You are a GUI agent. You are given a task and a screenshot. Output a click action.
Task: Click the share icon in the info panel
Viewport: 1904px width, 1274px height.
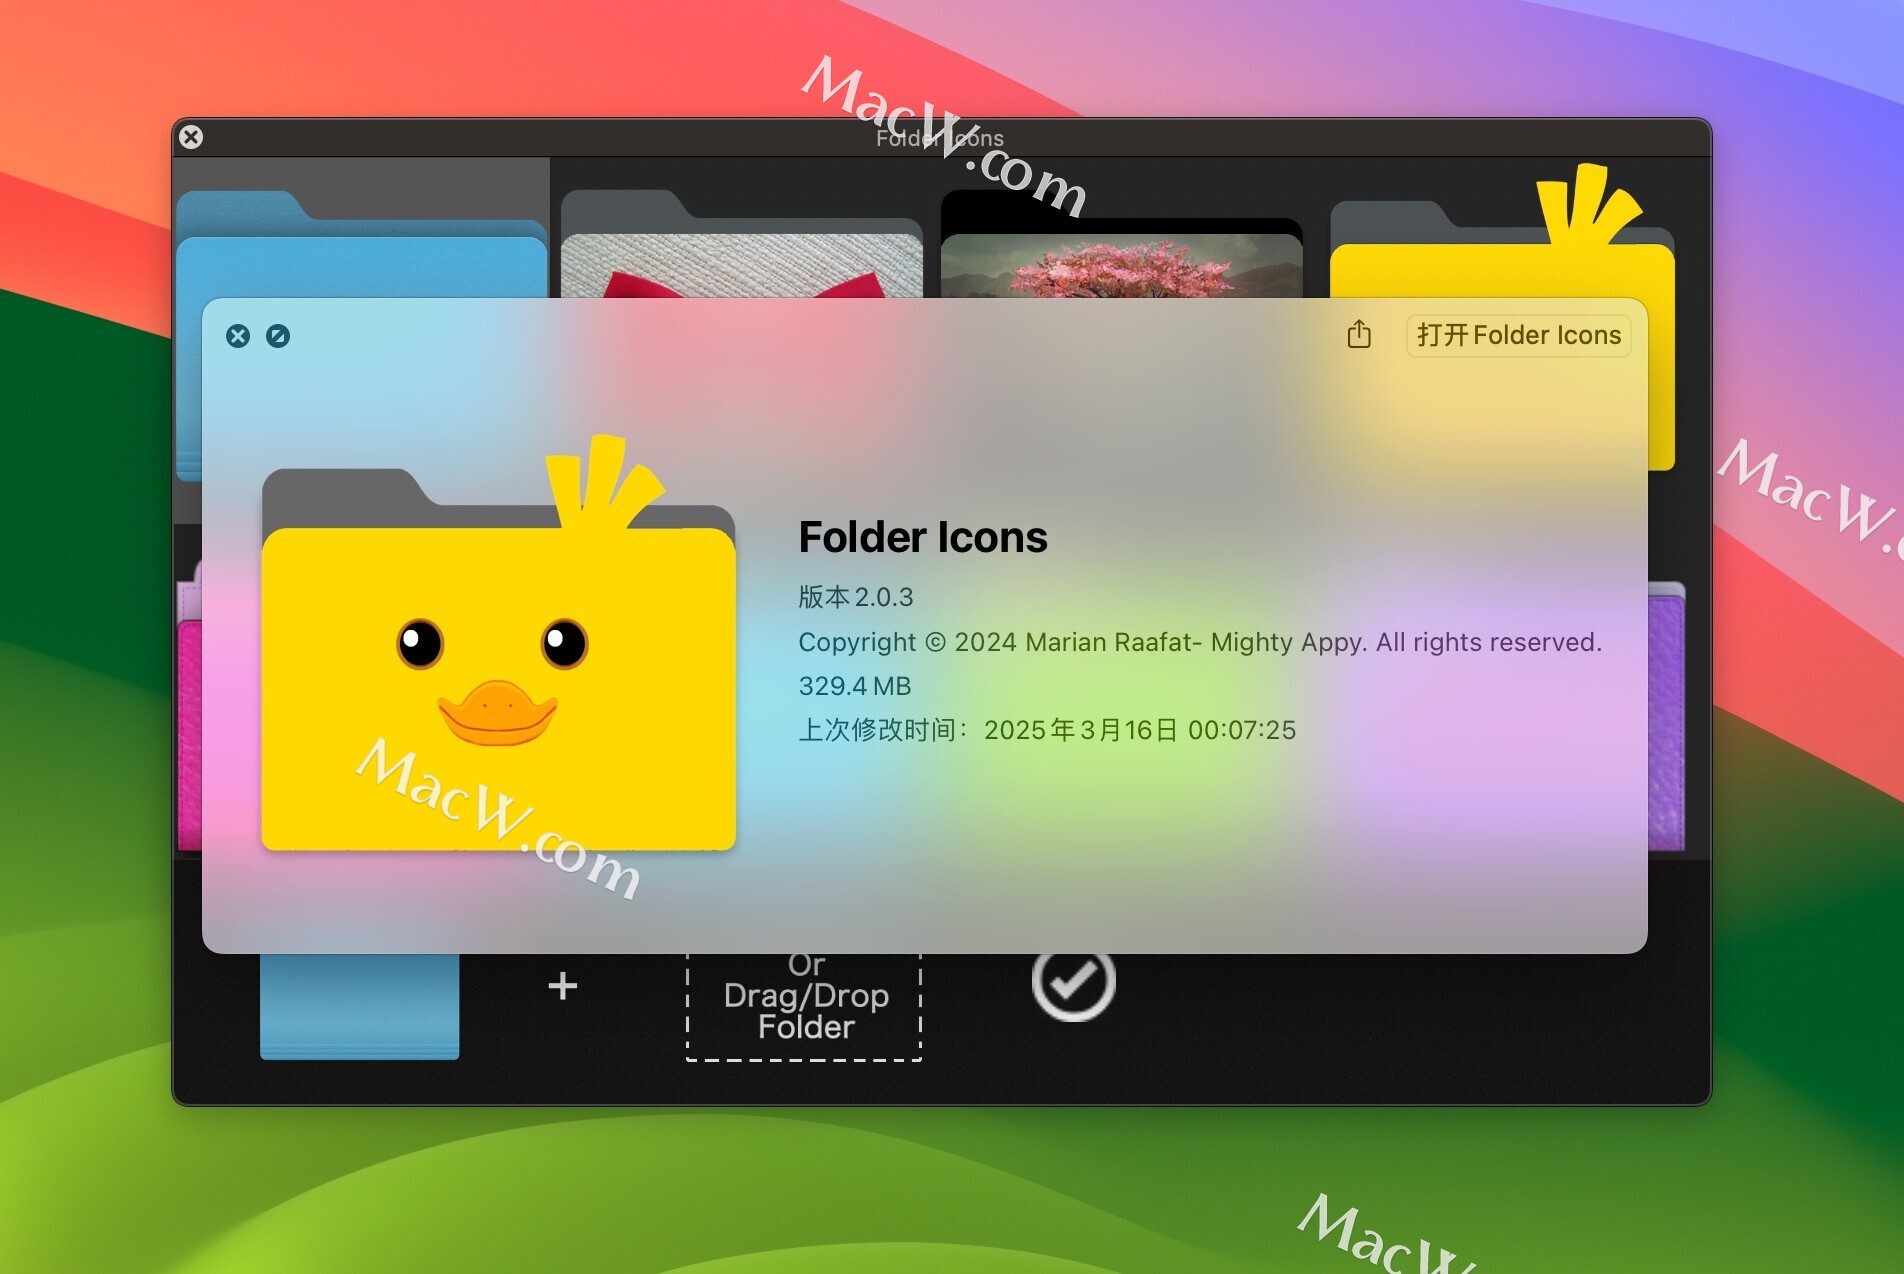[1358, 334]
